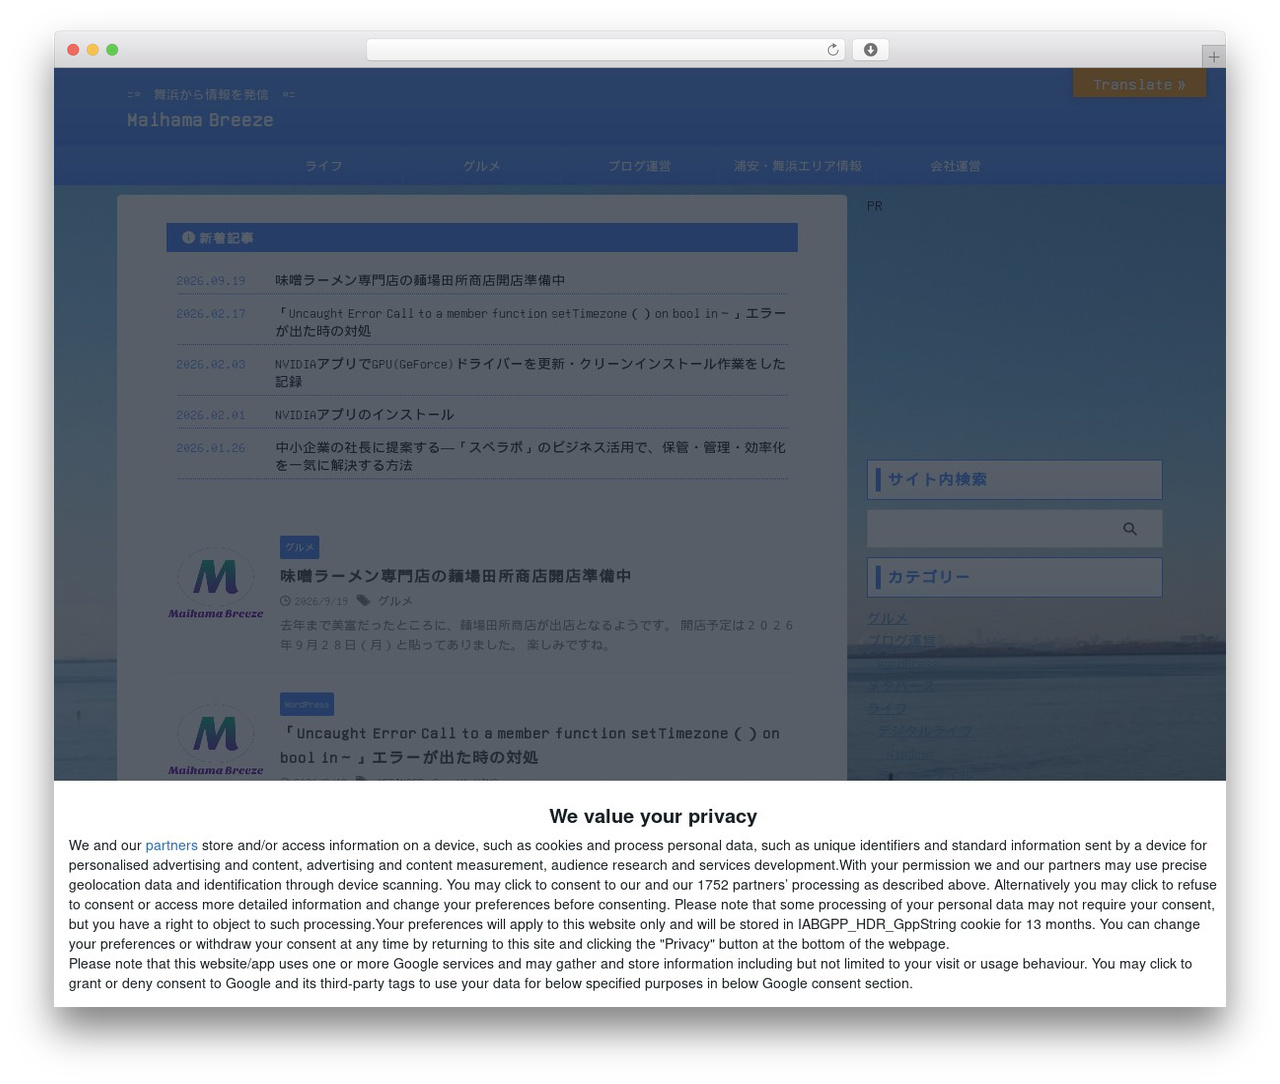Open NVIDIAアプリのインストール entry
Screen dimensions: 1280x1084
pyautogui.click(x=364, y=415)
